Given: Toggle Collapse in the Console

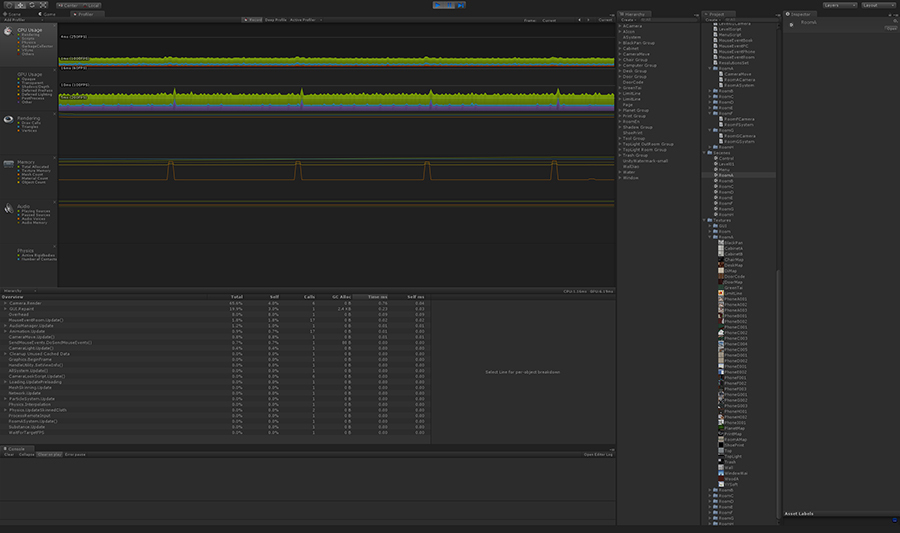Looking at the screenshot, I should tap(26, 454).
